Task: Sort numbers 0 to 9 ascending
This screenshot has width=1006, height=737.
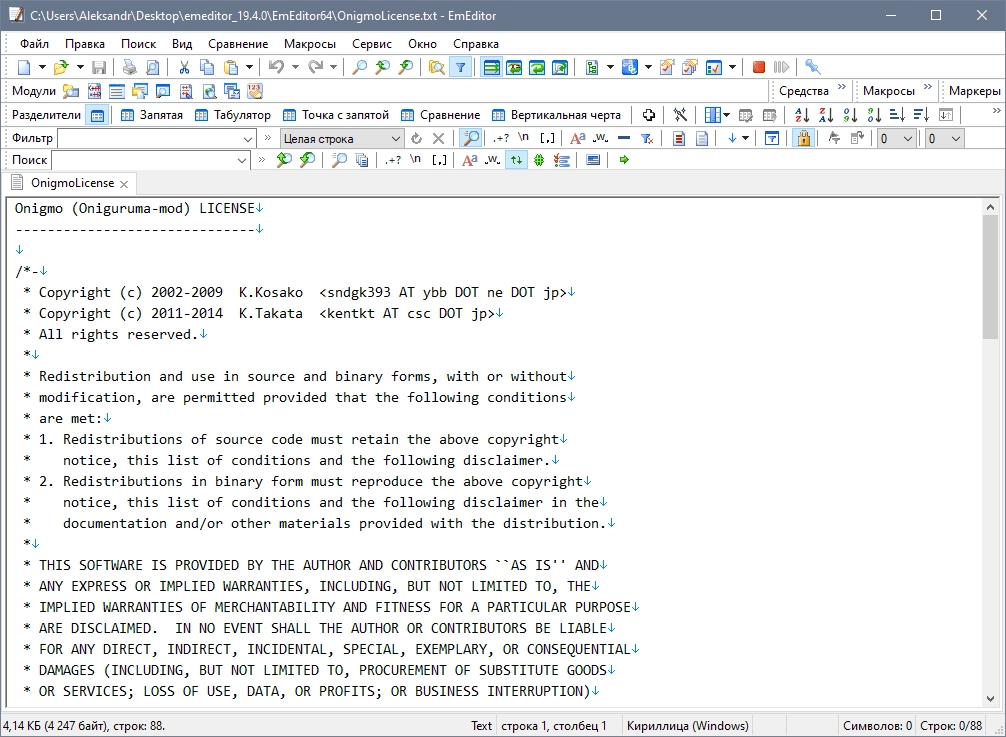Action: pos(849,115)
